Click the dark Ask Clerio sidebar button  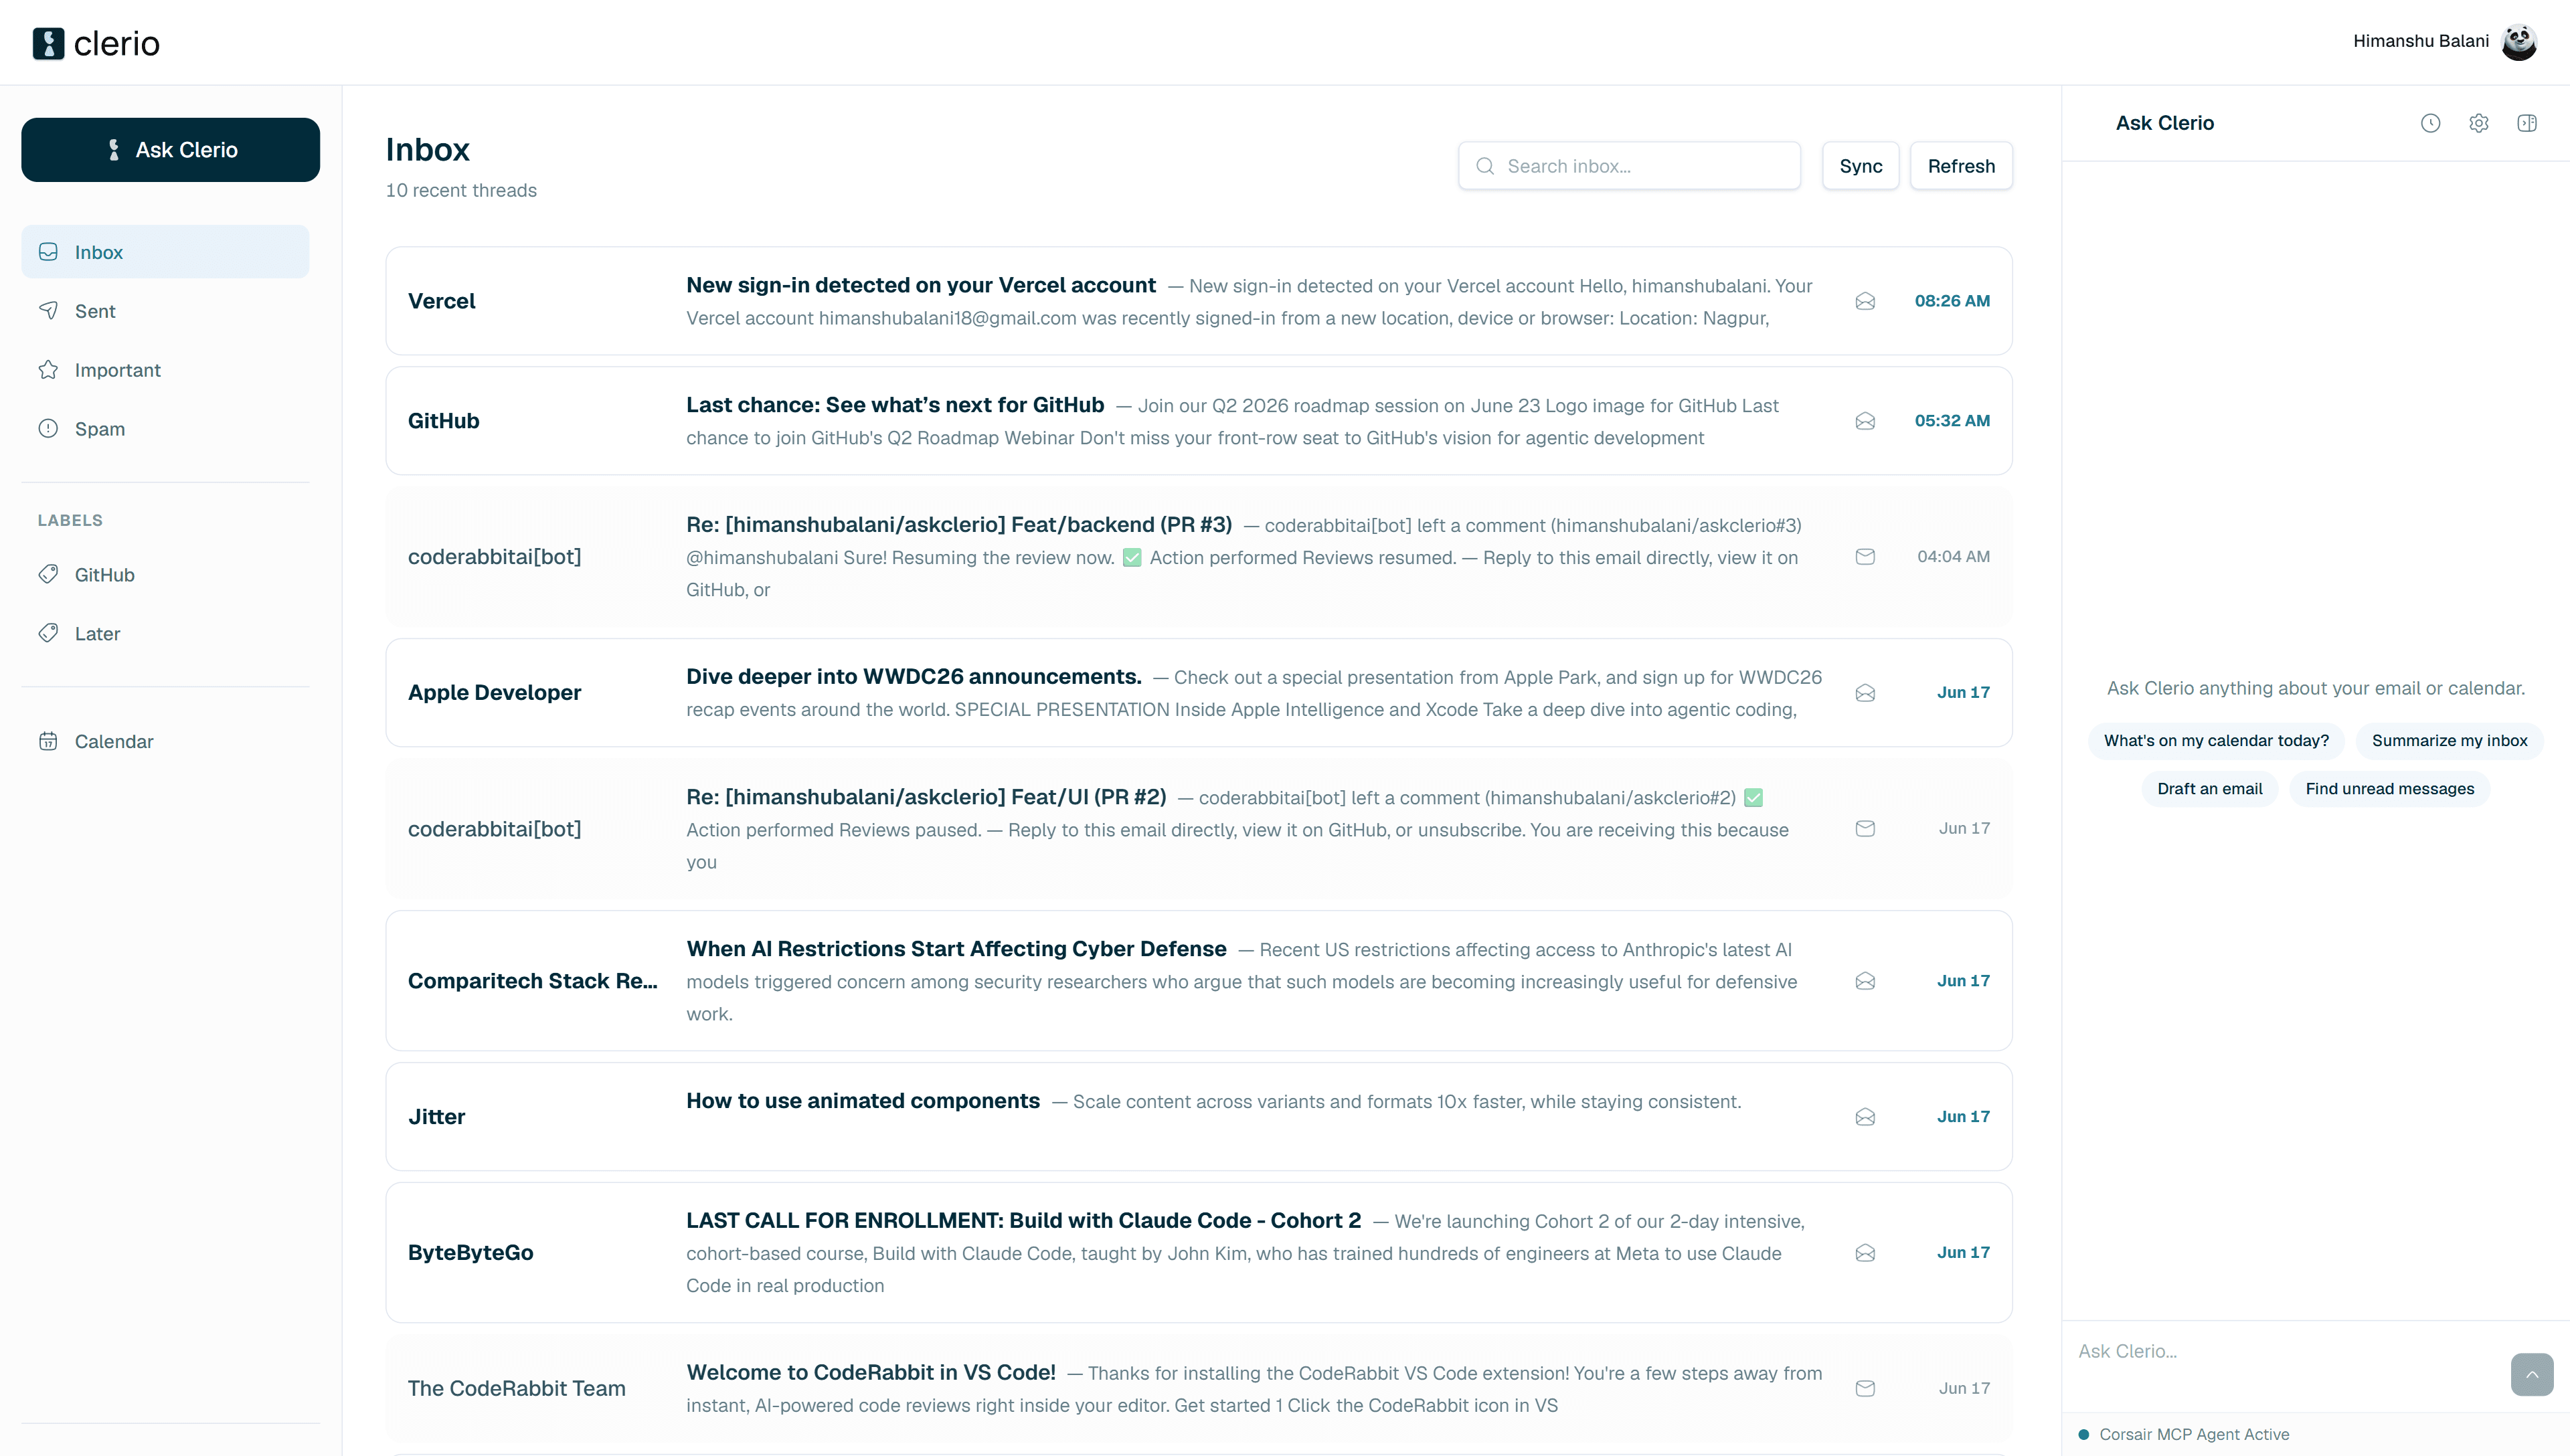pyautogui.click(x=170, y=150)
